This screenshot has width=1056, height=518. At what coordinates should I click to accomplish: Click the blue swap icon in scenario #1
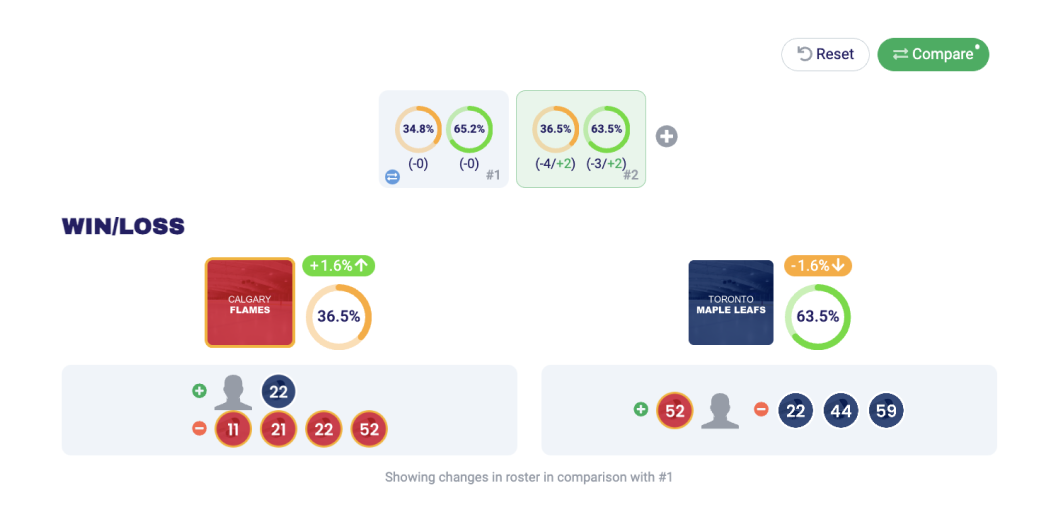392,177
